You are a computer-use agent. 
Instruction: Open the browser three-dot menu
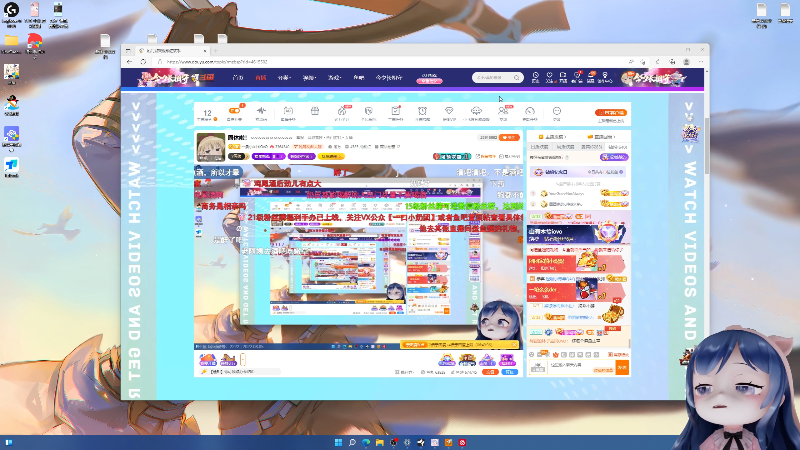tap(701, 62)
